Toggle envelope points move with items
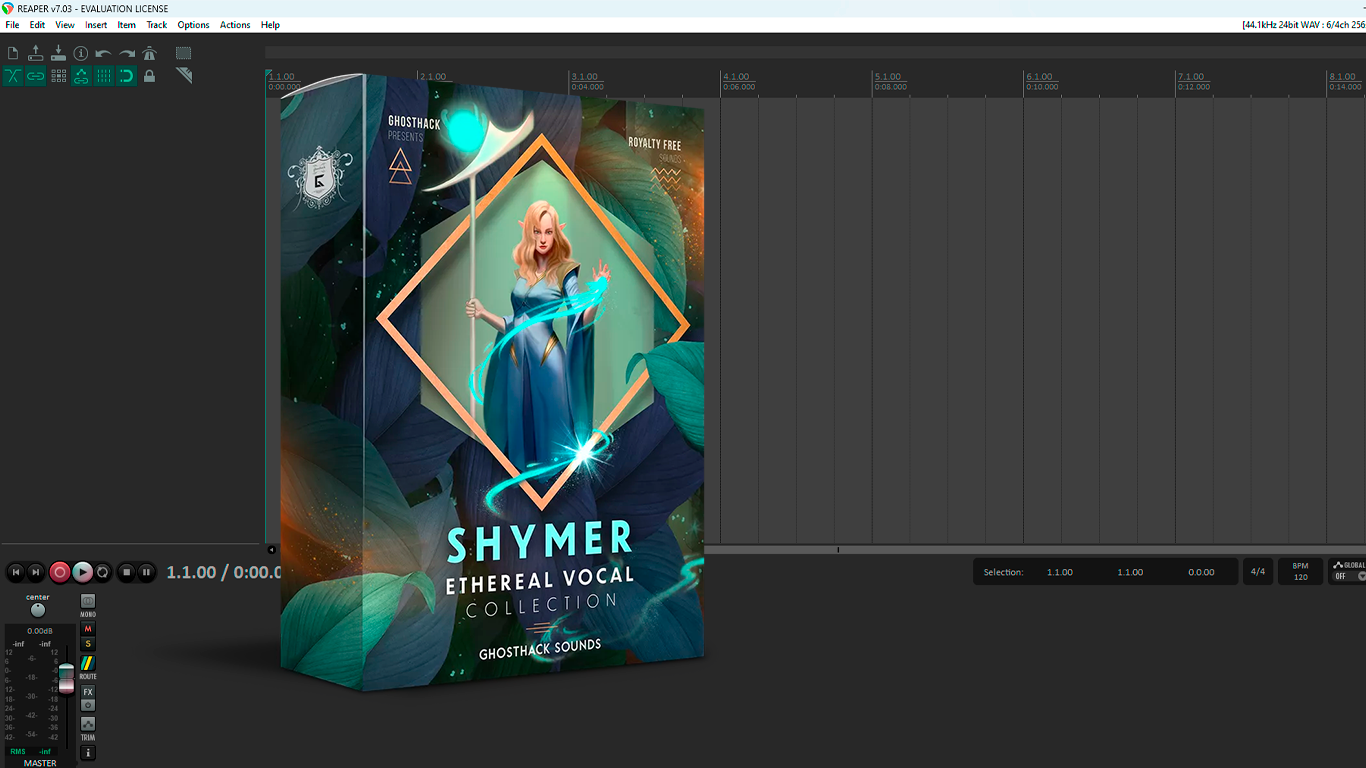The width and height of the screenshot is (1366, 768). (x=81, y=76)
